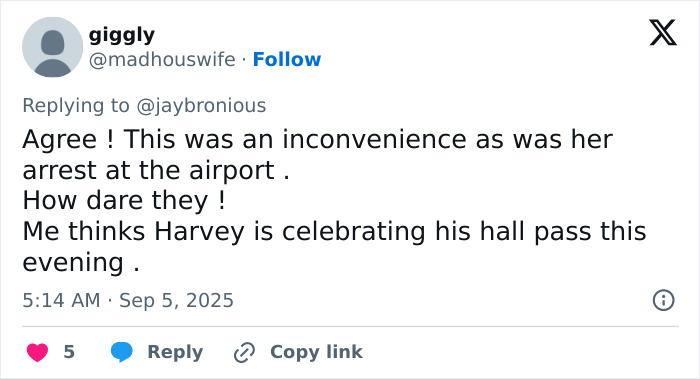The width and height of the screenshot is (700, 379).
Task: Open the Replying to @jaybronious link
Action: point(144,106)
